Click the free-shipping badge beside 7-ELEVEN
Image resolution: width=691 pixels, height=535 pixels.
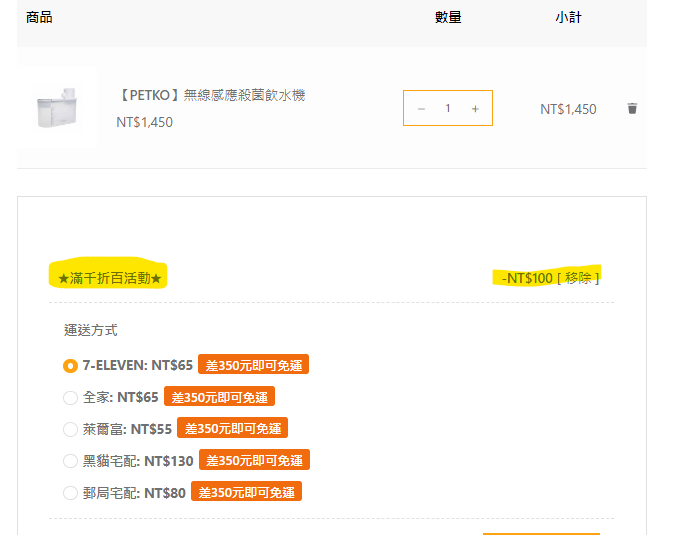tap(253, 365)
